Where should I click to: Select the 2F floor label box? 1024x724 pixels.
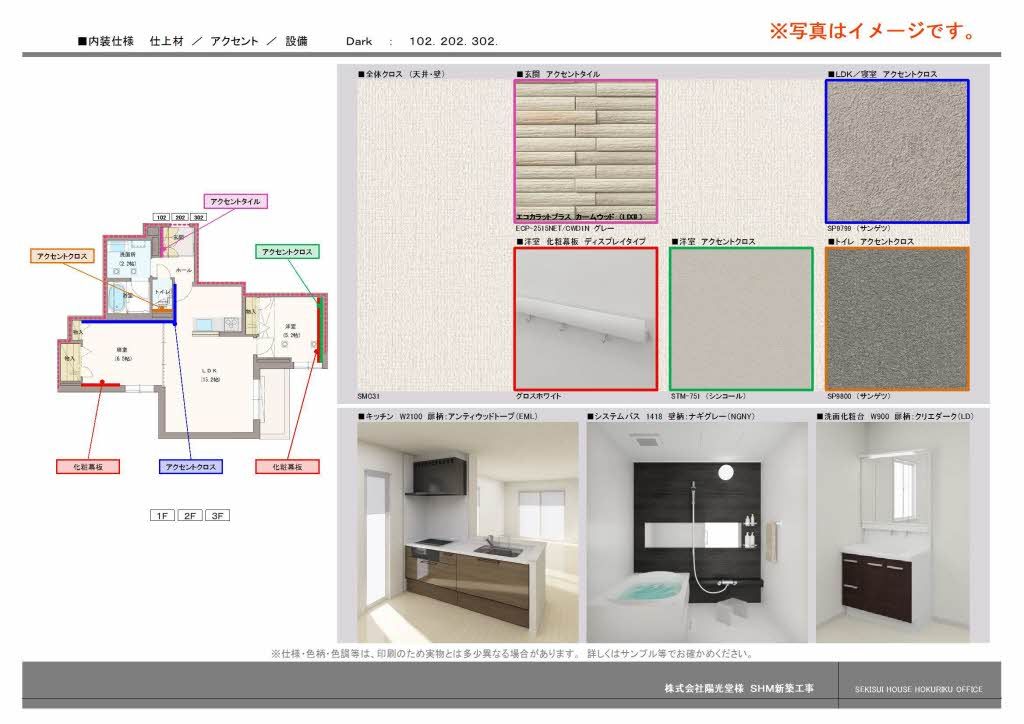point(189,516)
